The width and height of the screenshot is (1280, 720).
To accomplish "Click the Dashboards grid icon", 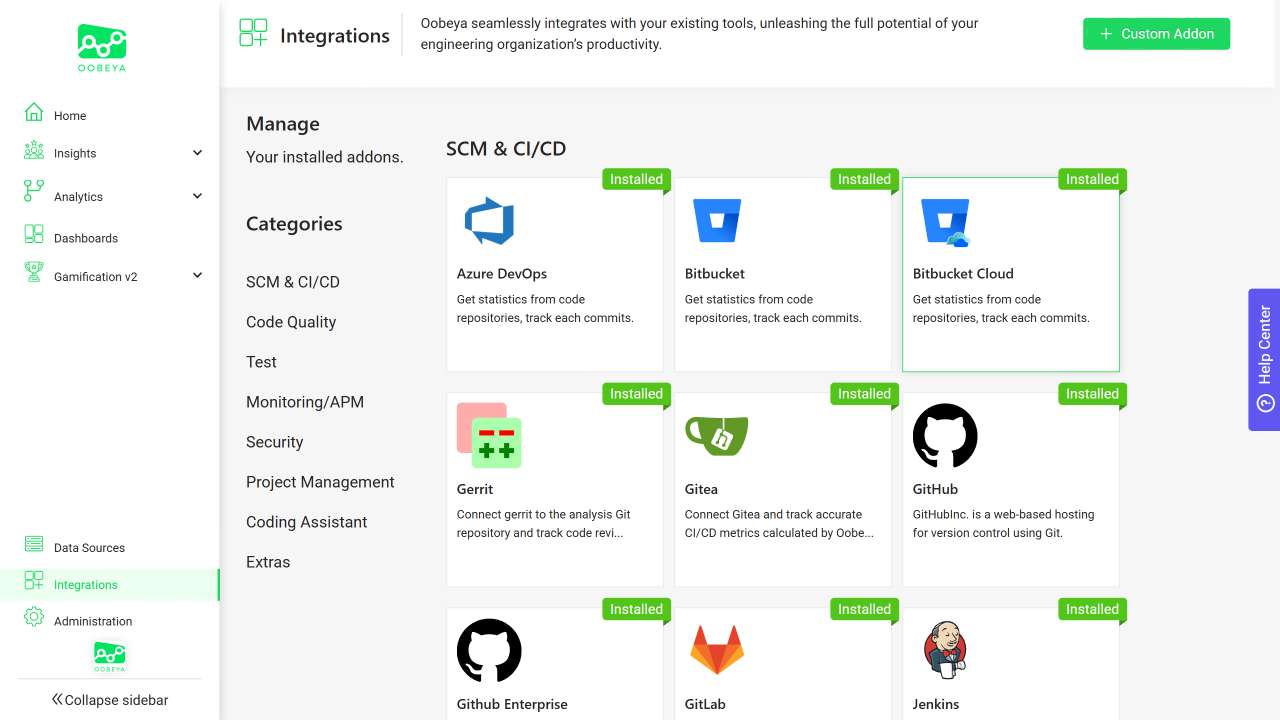I will [34, 234].
